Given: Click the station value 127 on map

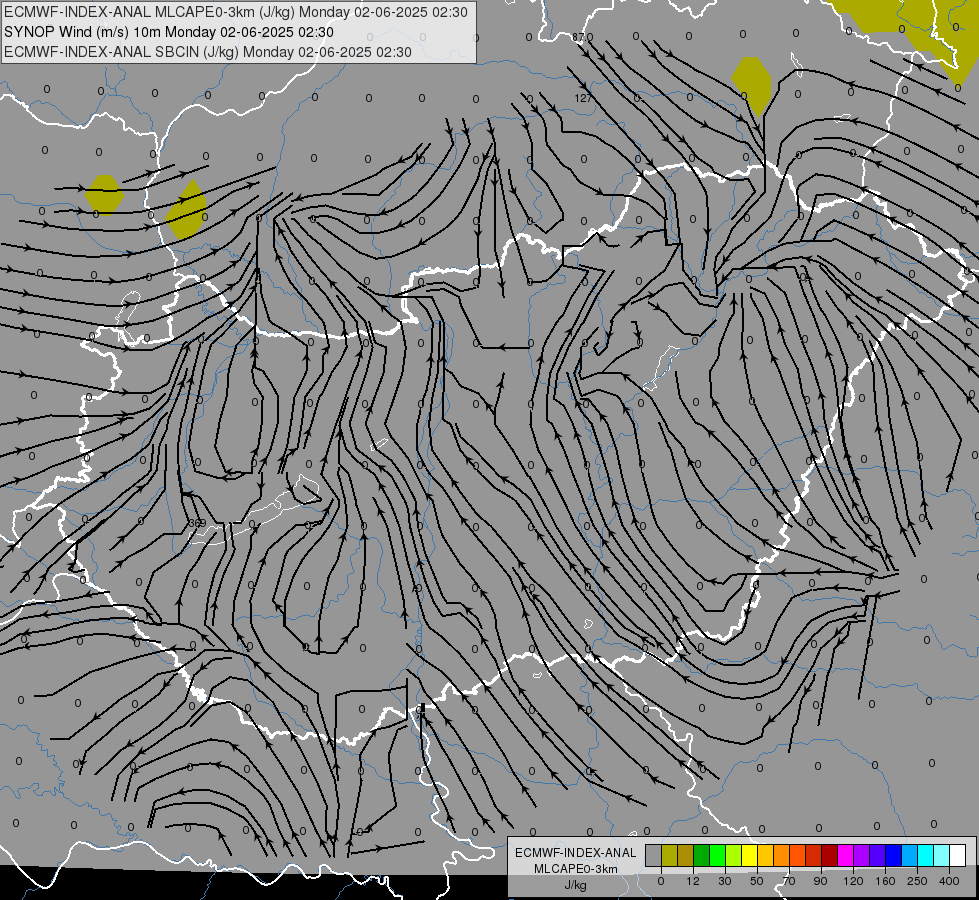Looking at the screenshot, I should click(x=583, y=98).
